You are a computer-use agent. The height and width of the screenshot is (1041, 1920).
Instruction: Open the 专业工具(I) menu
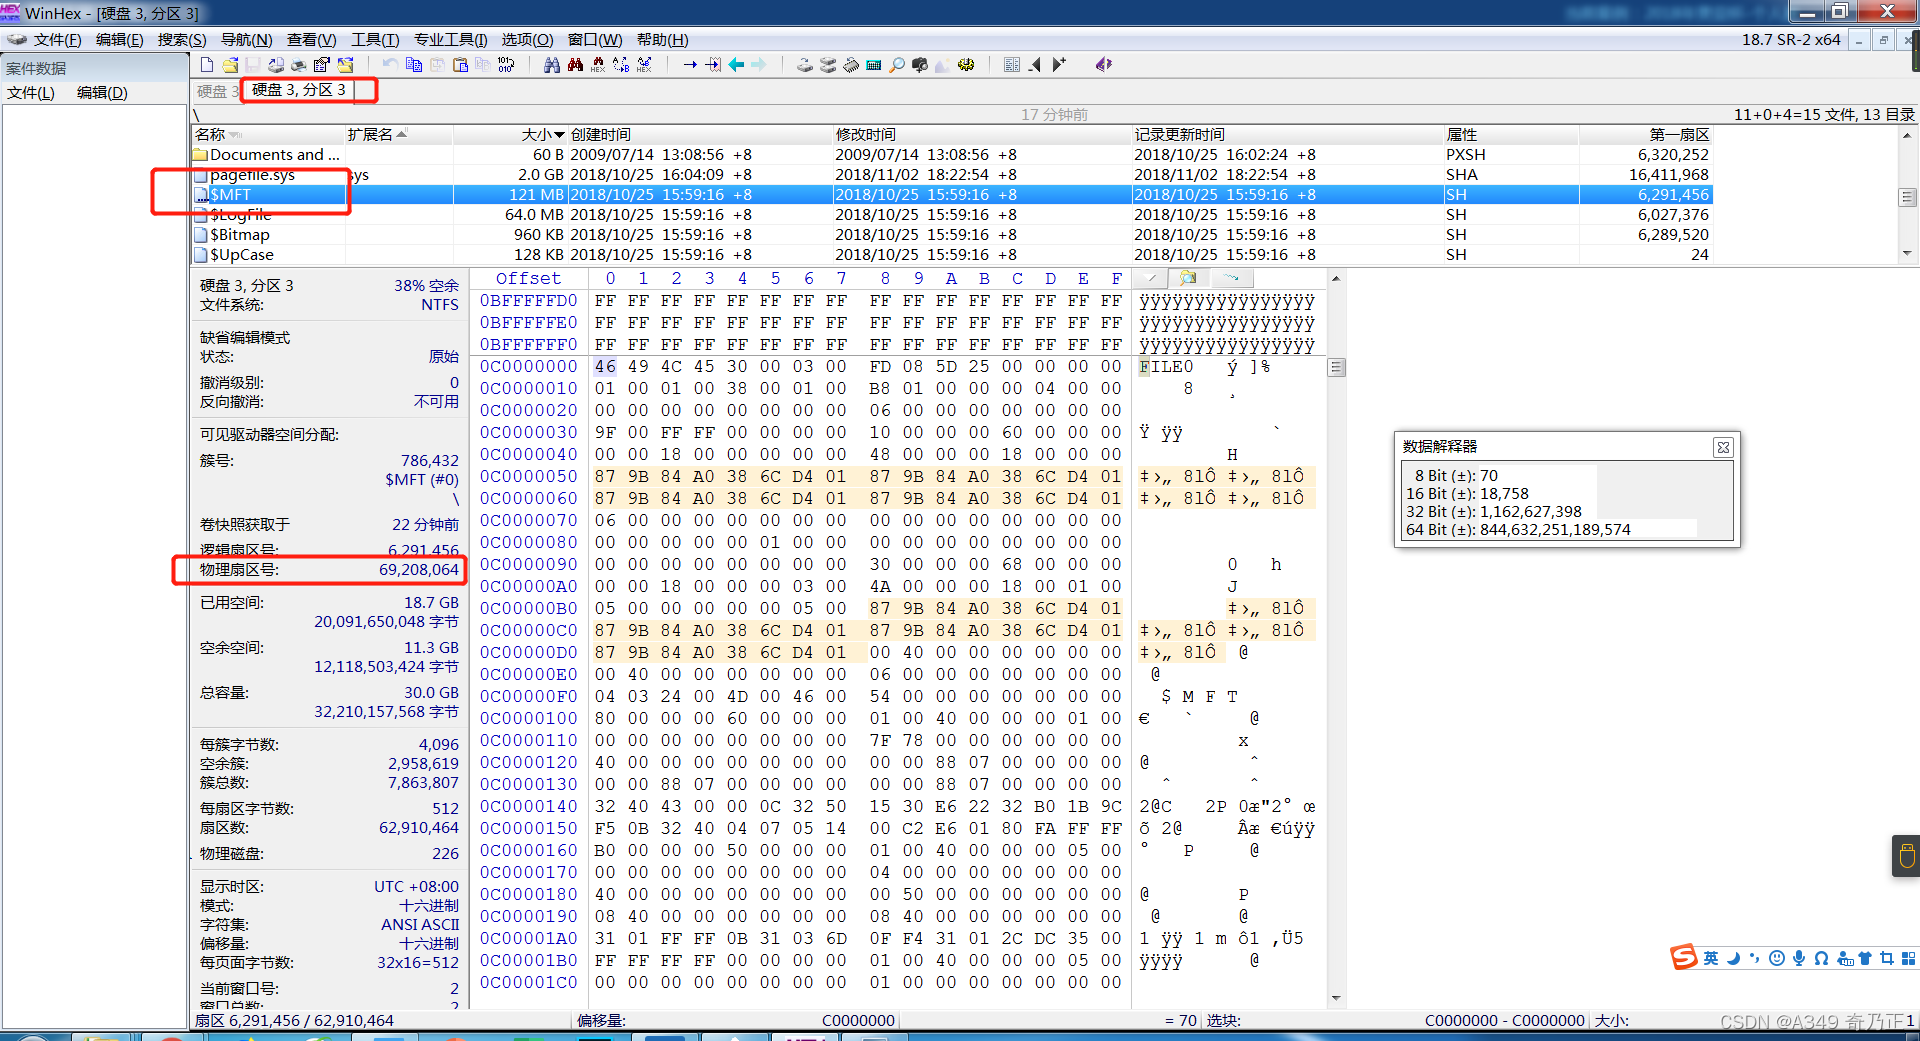click(450, 40)
